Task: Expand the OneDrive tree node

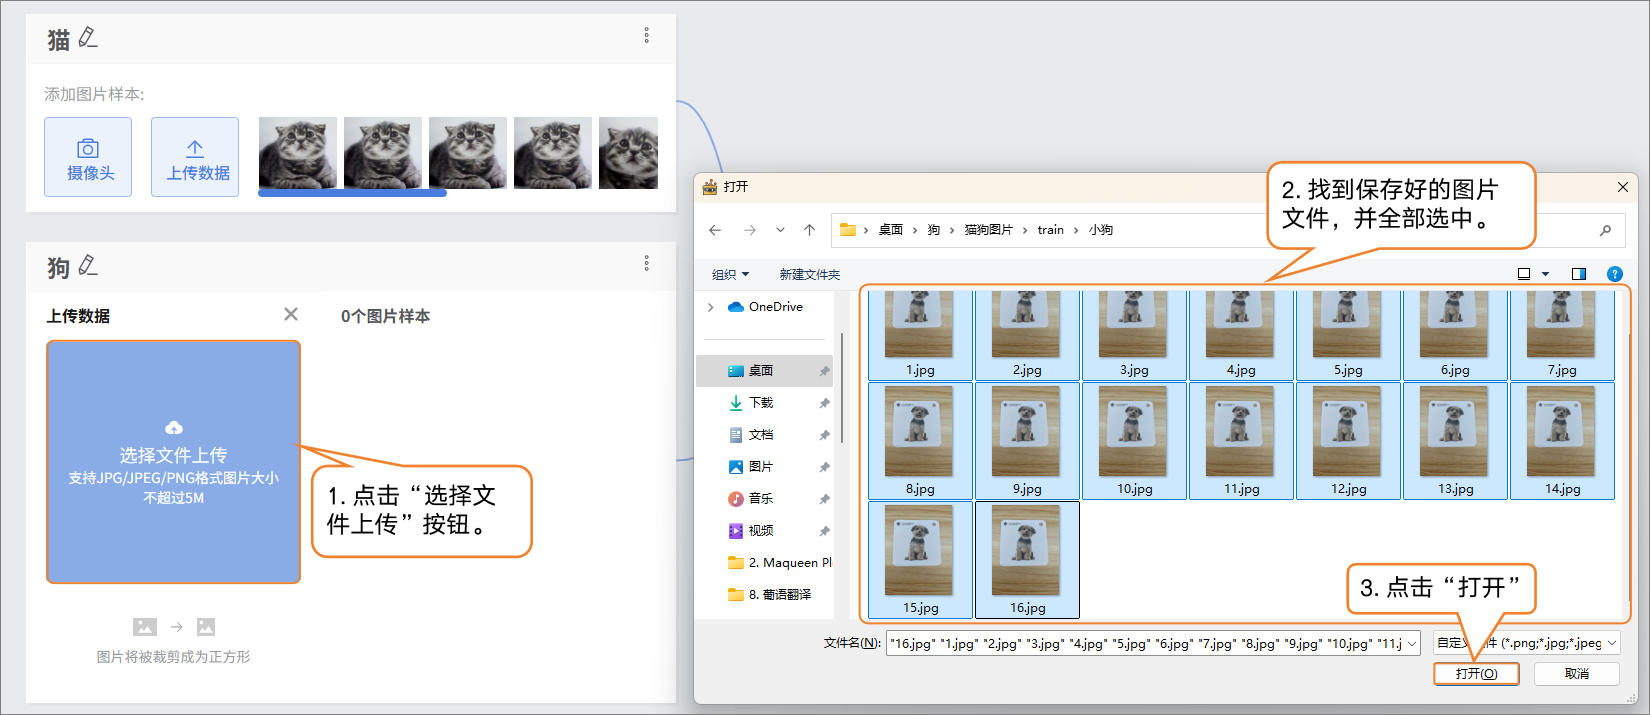Action: [x=711, y=307]
